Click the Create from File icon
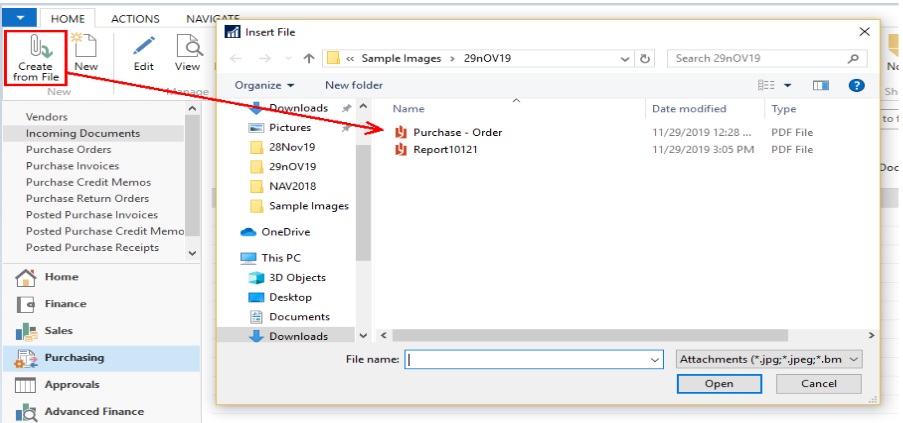Viewport: 903px width, 423px height. [36, 48]
